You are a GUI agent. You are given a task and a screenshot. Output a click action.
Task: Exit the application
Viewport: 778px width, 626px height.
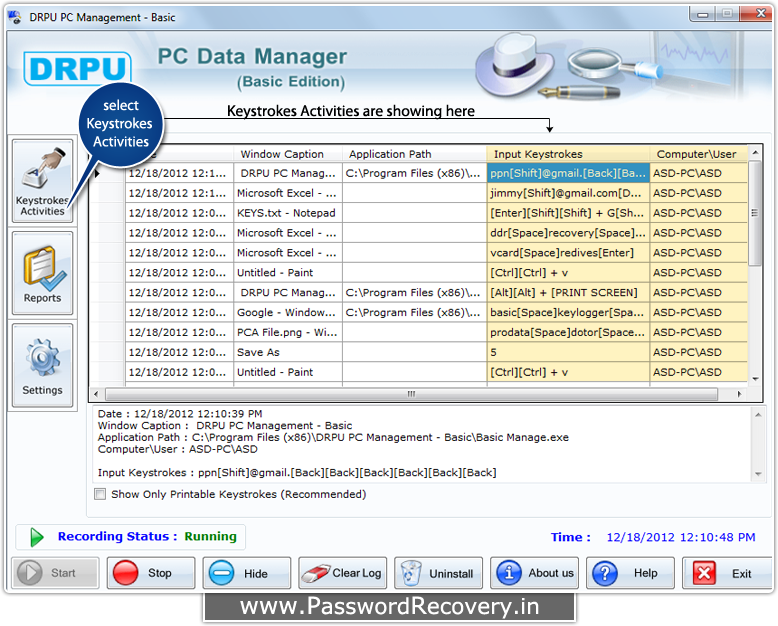coord(726,573)
